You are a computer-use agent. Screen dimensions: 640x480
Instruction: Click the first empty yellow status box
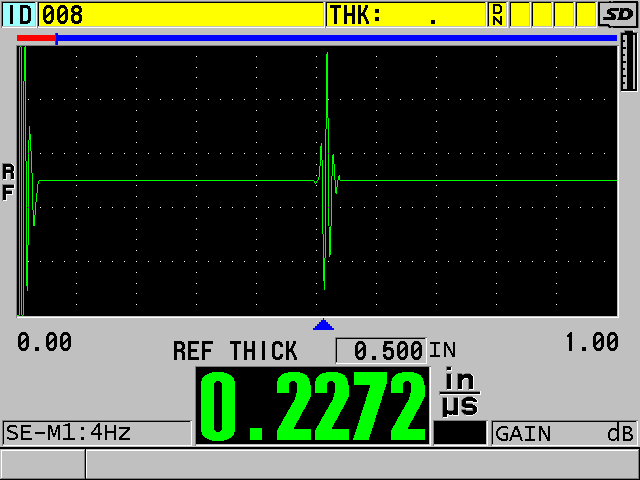click(521, 14)
